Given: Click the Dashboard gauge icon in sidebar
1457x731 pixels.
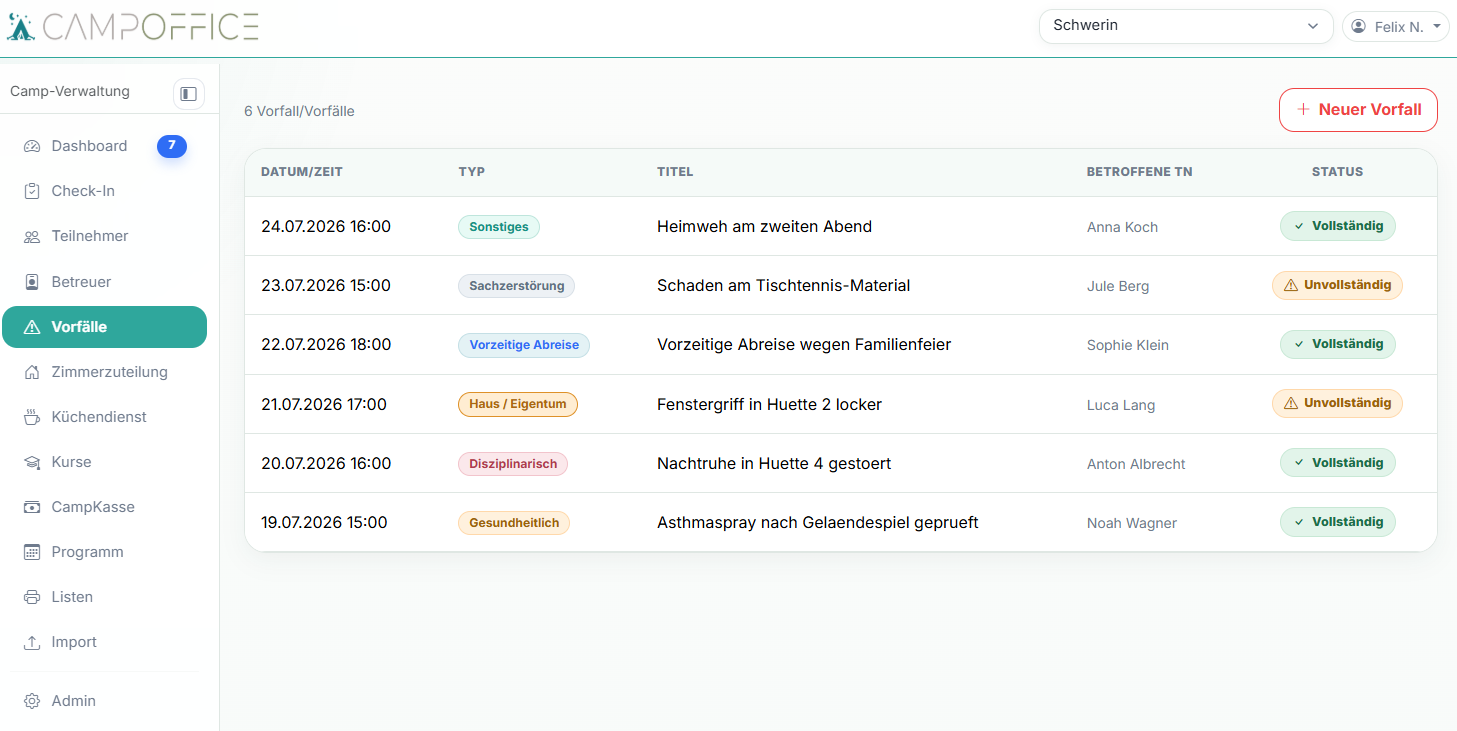Looking at the screenshot, I should (32, 146).
